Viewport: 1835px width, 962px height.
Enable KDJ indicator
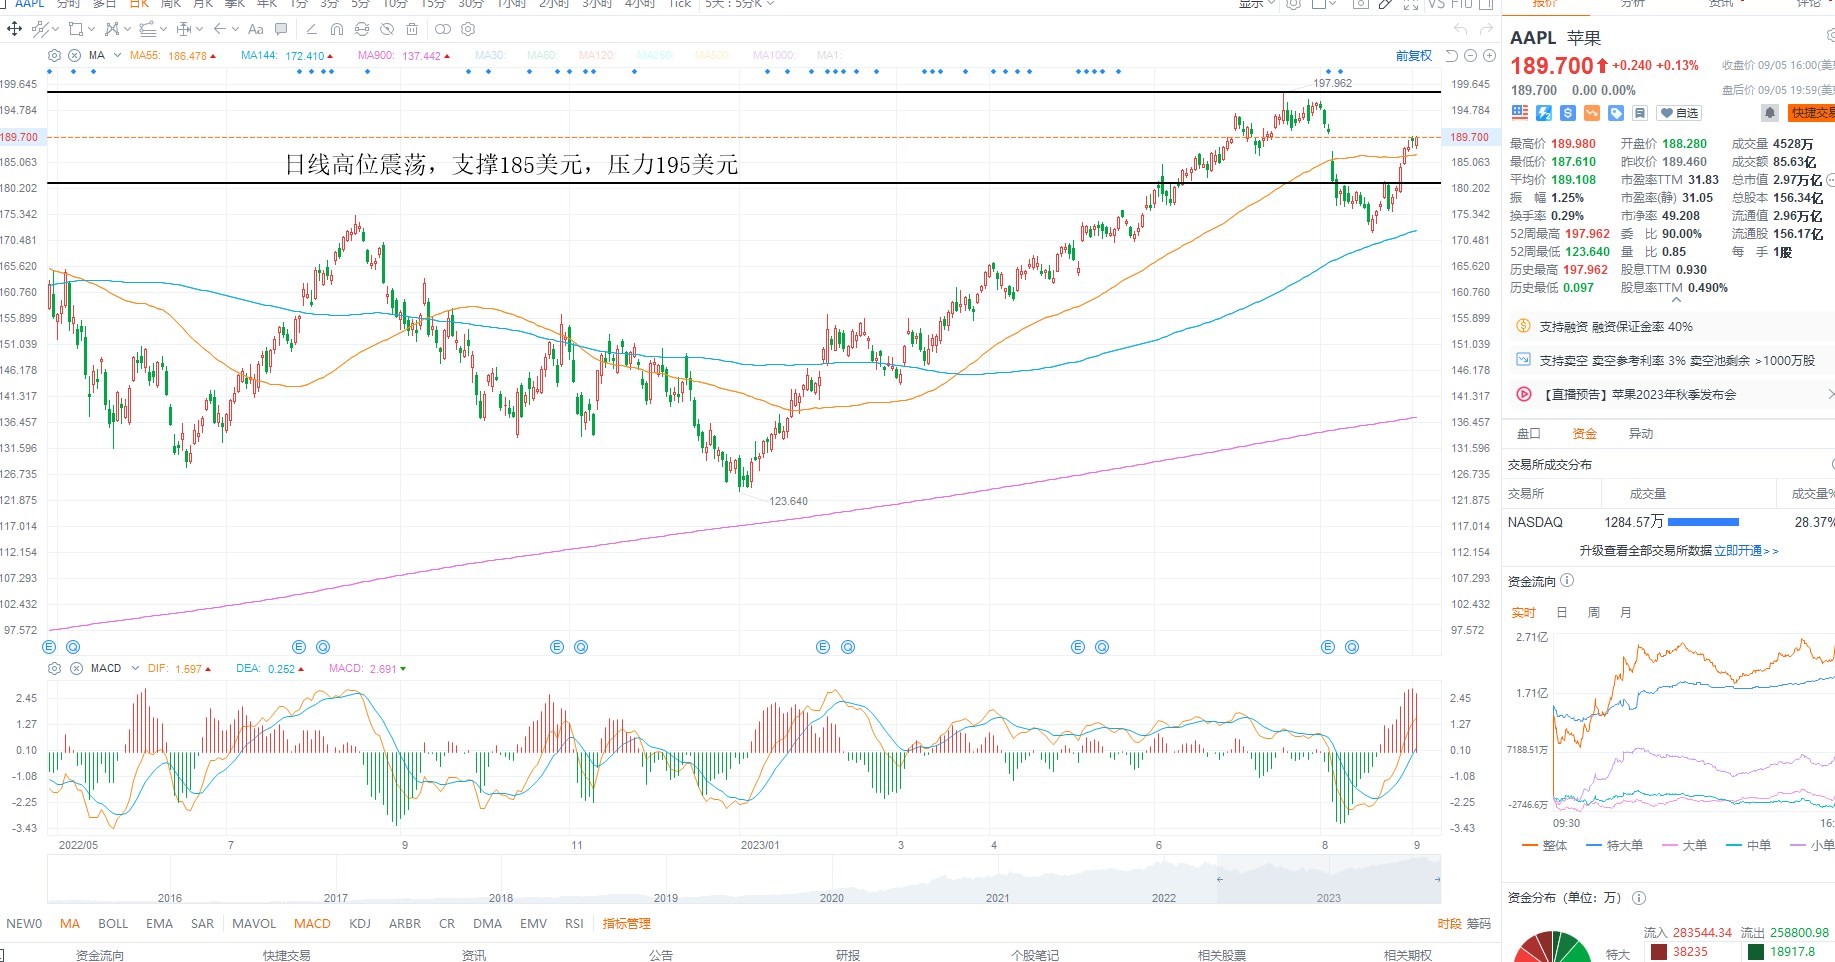(x=360, y=923)
